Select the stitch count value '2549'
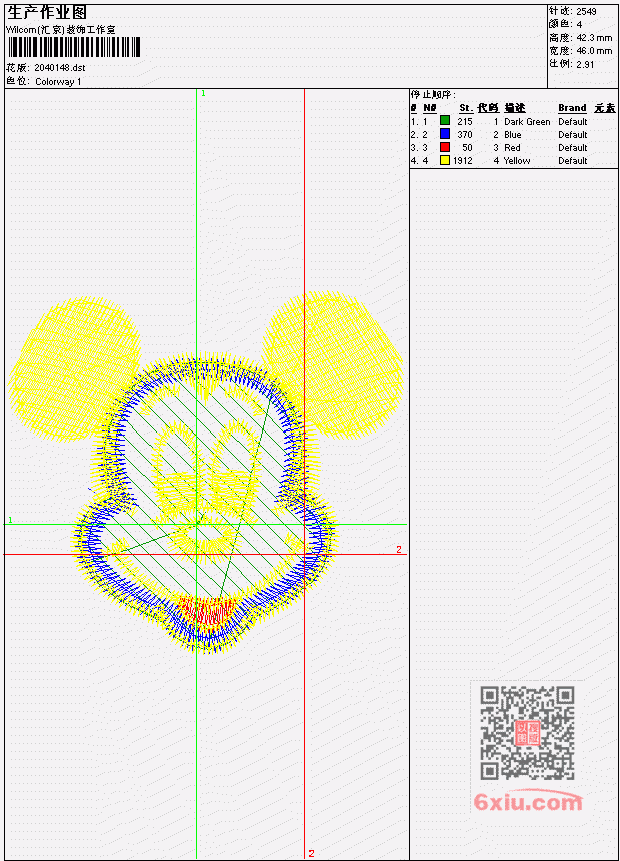 587,11
